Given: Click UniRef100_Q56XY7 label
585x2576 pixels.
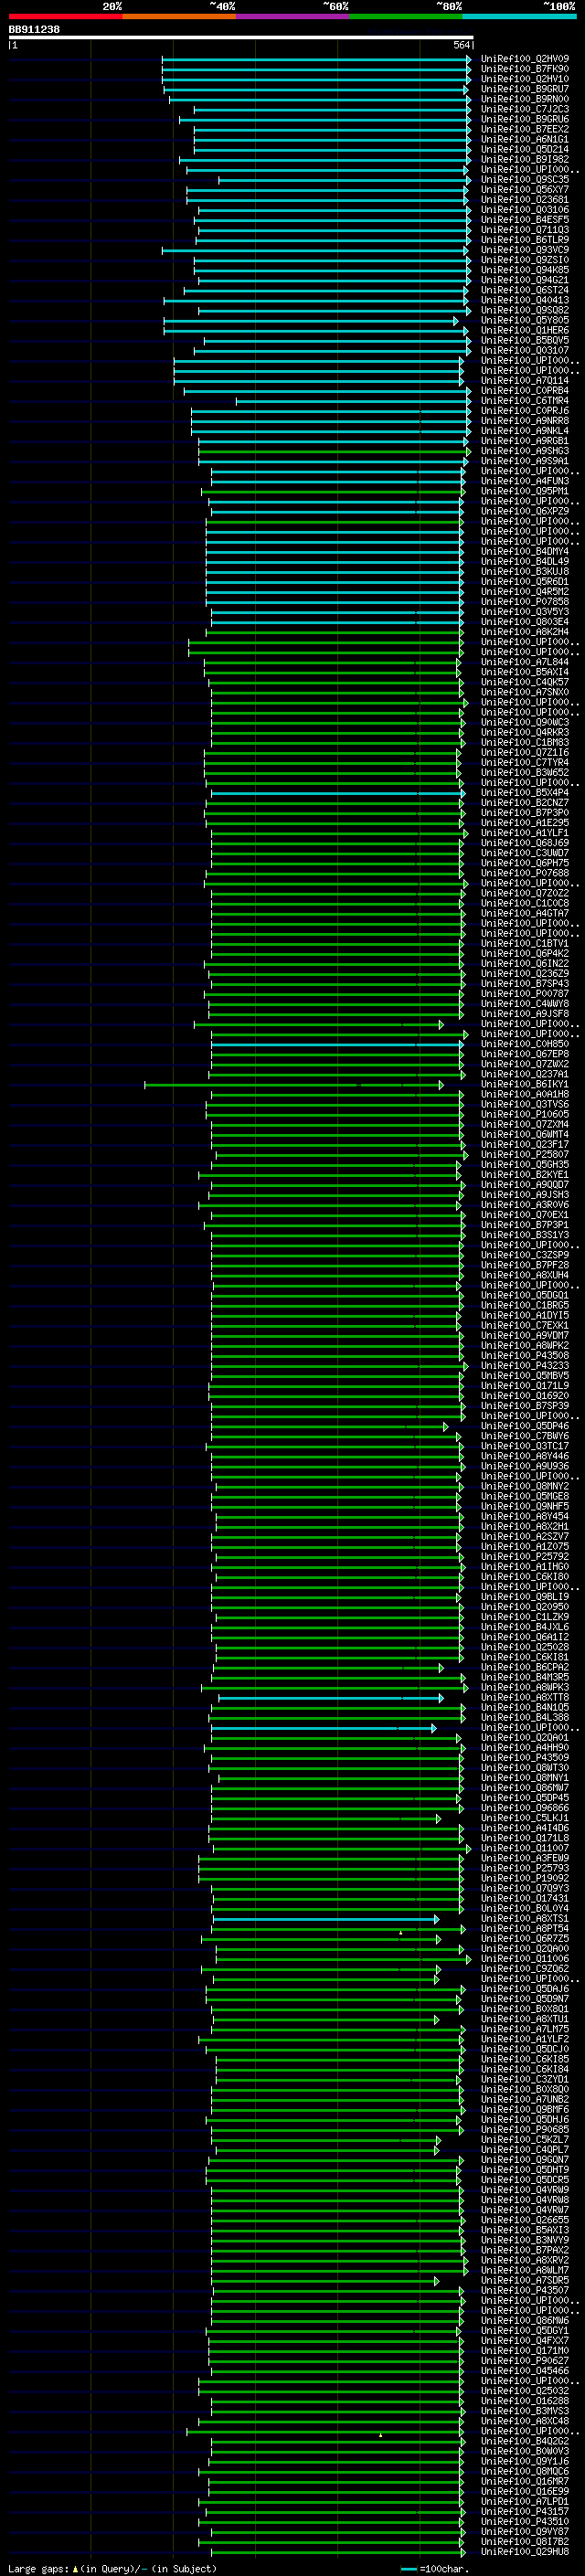Looking at the screenshot, I should 524,190.
